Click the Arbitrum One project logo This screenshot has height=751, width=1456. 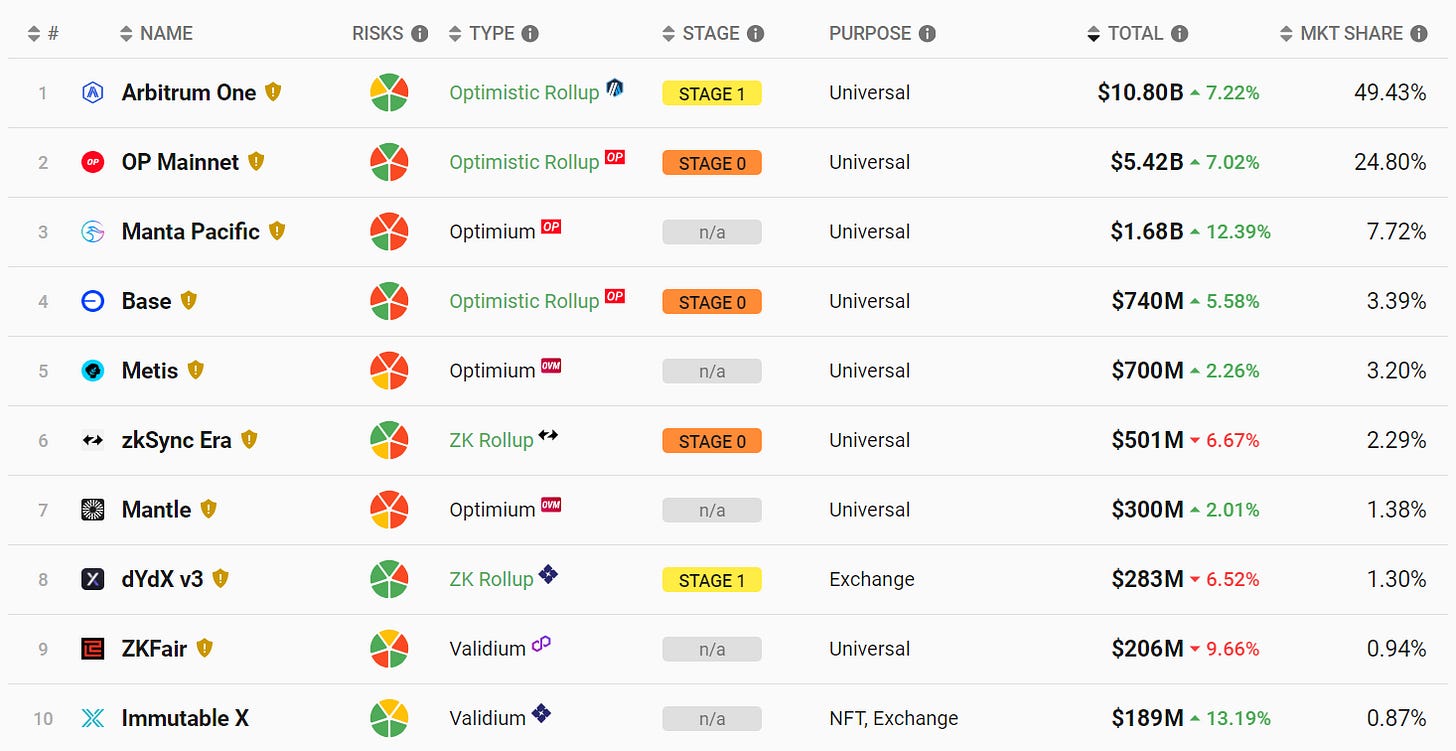(x=92, y=93)
